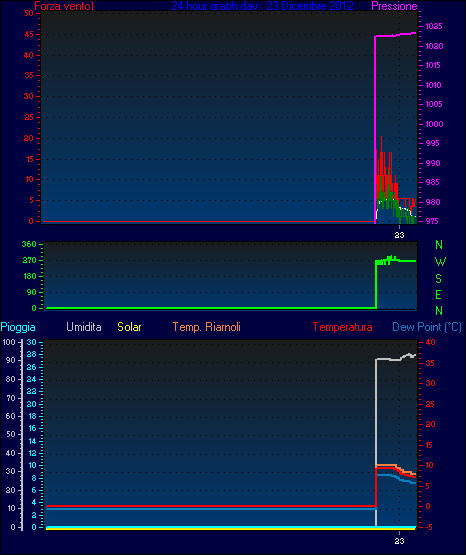Select the 45 value on the wind force axis
The height and width of the screenshot is (555, 466).
29,34
